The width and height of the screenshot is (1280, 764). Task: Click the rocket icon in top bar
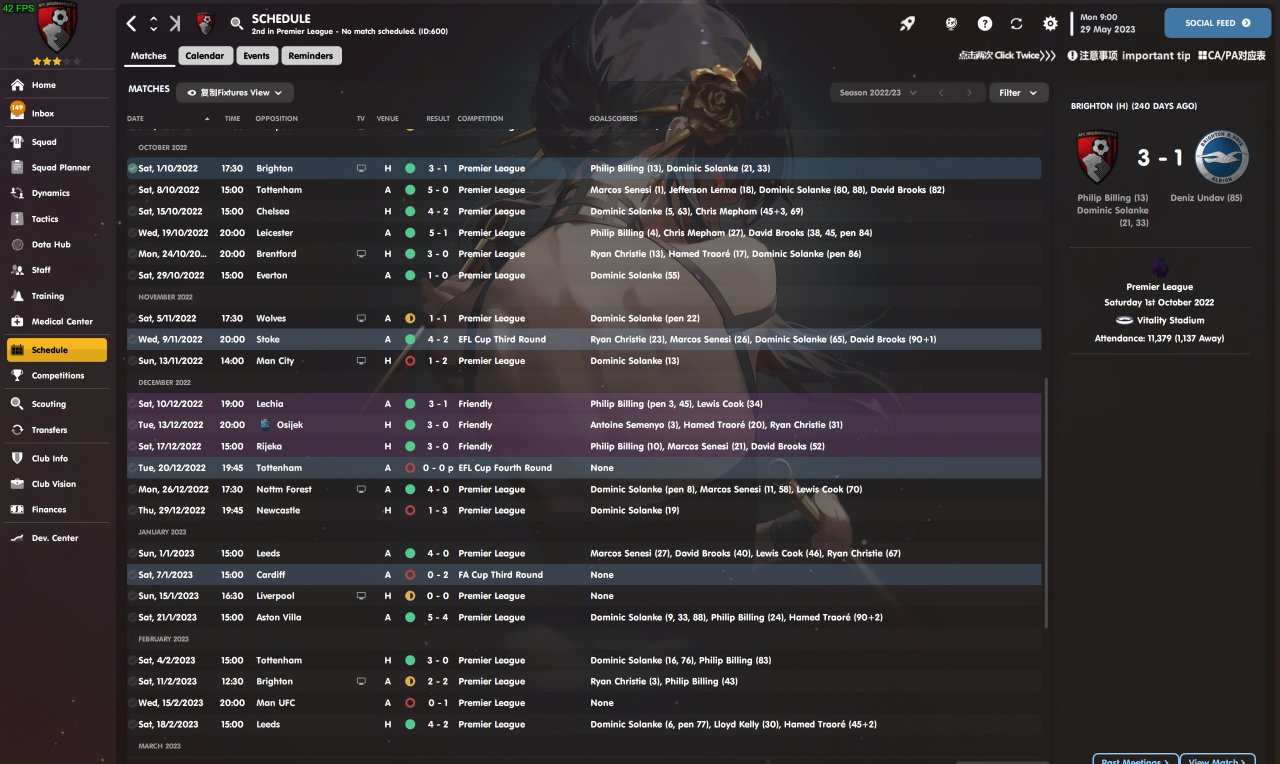(x=907, y=23)
